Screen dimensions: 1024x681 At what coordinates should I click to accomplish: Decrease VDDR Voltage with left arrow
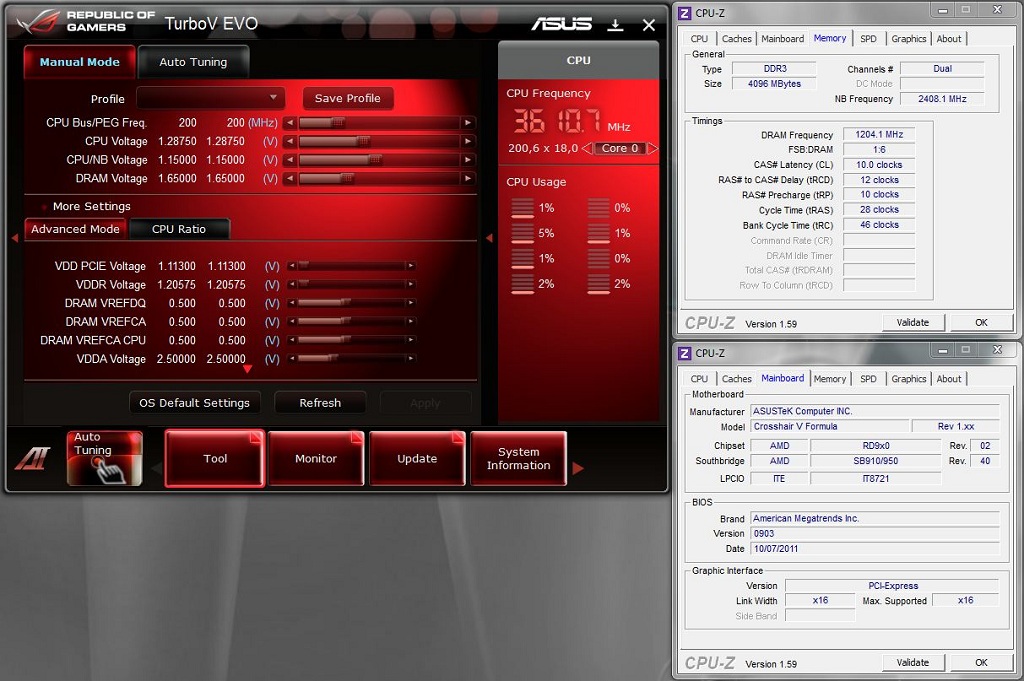(292, 284)
